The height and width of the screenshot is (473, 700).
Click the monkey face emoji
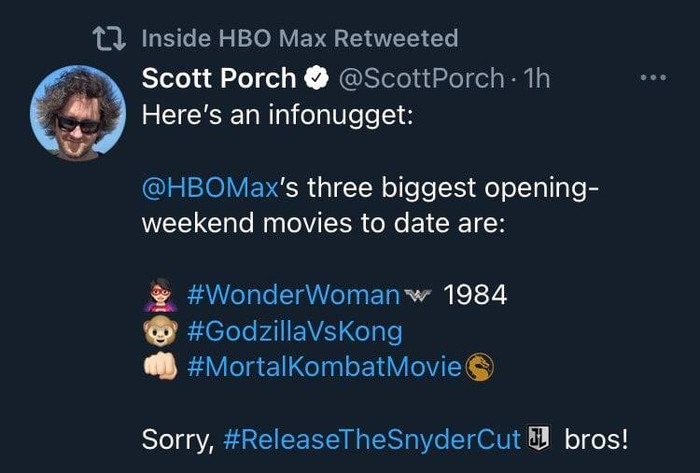(x=160, y=332)
